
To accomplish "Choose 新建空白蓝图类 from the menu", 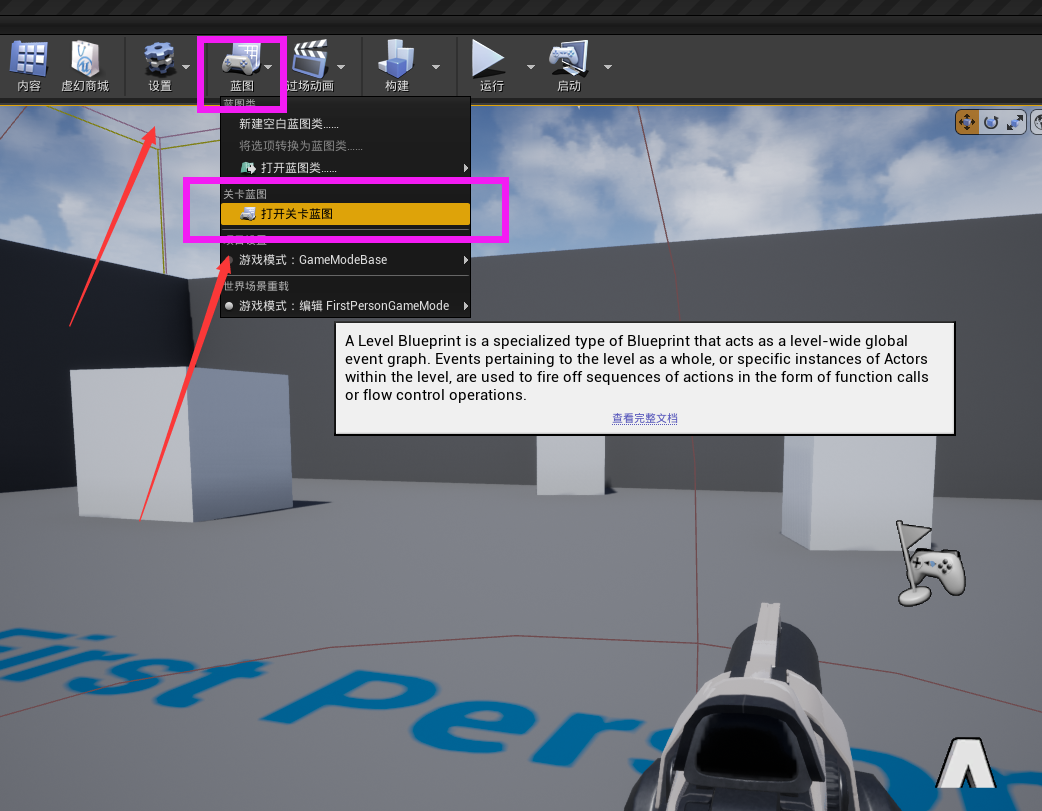I will [346, 124].
